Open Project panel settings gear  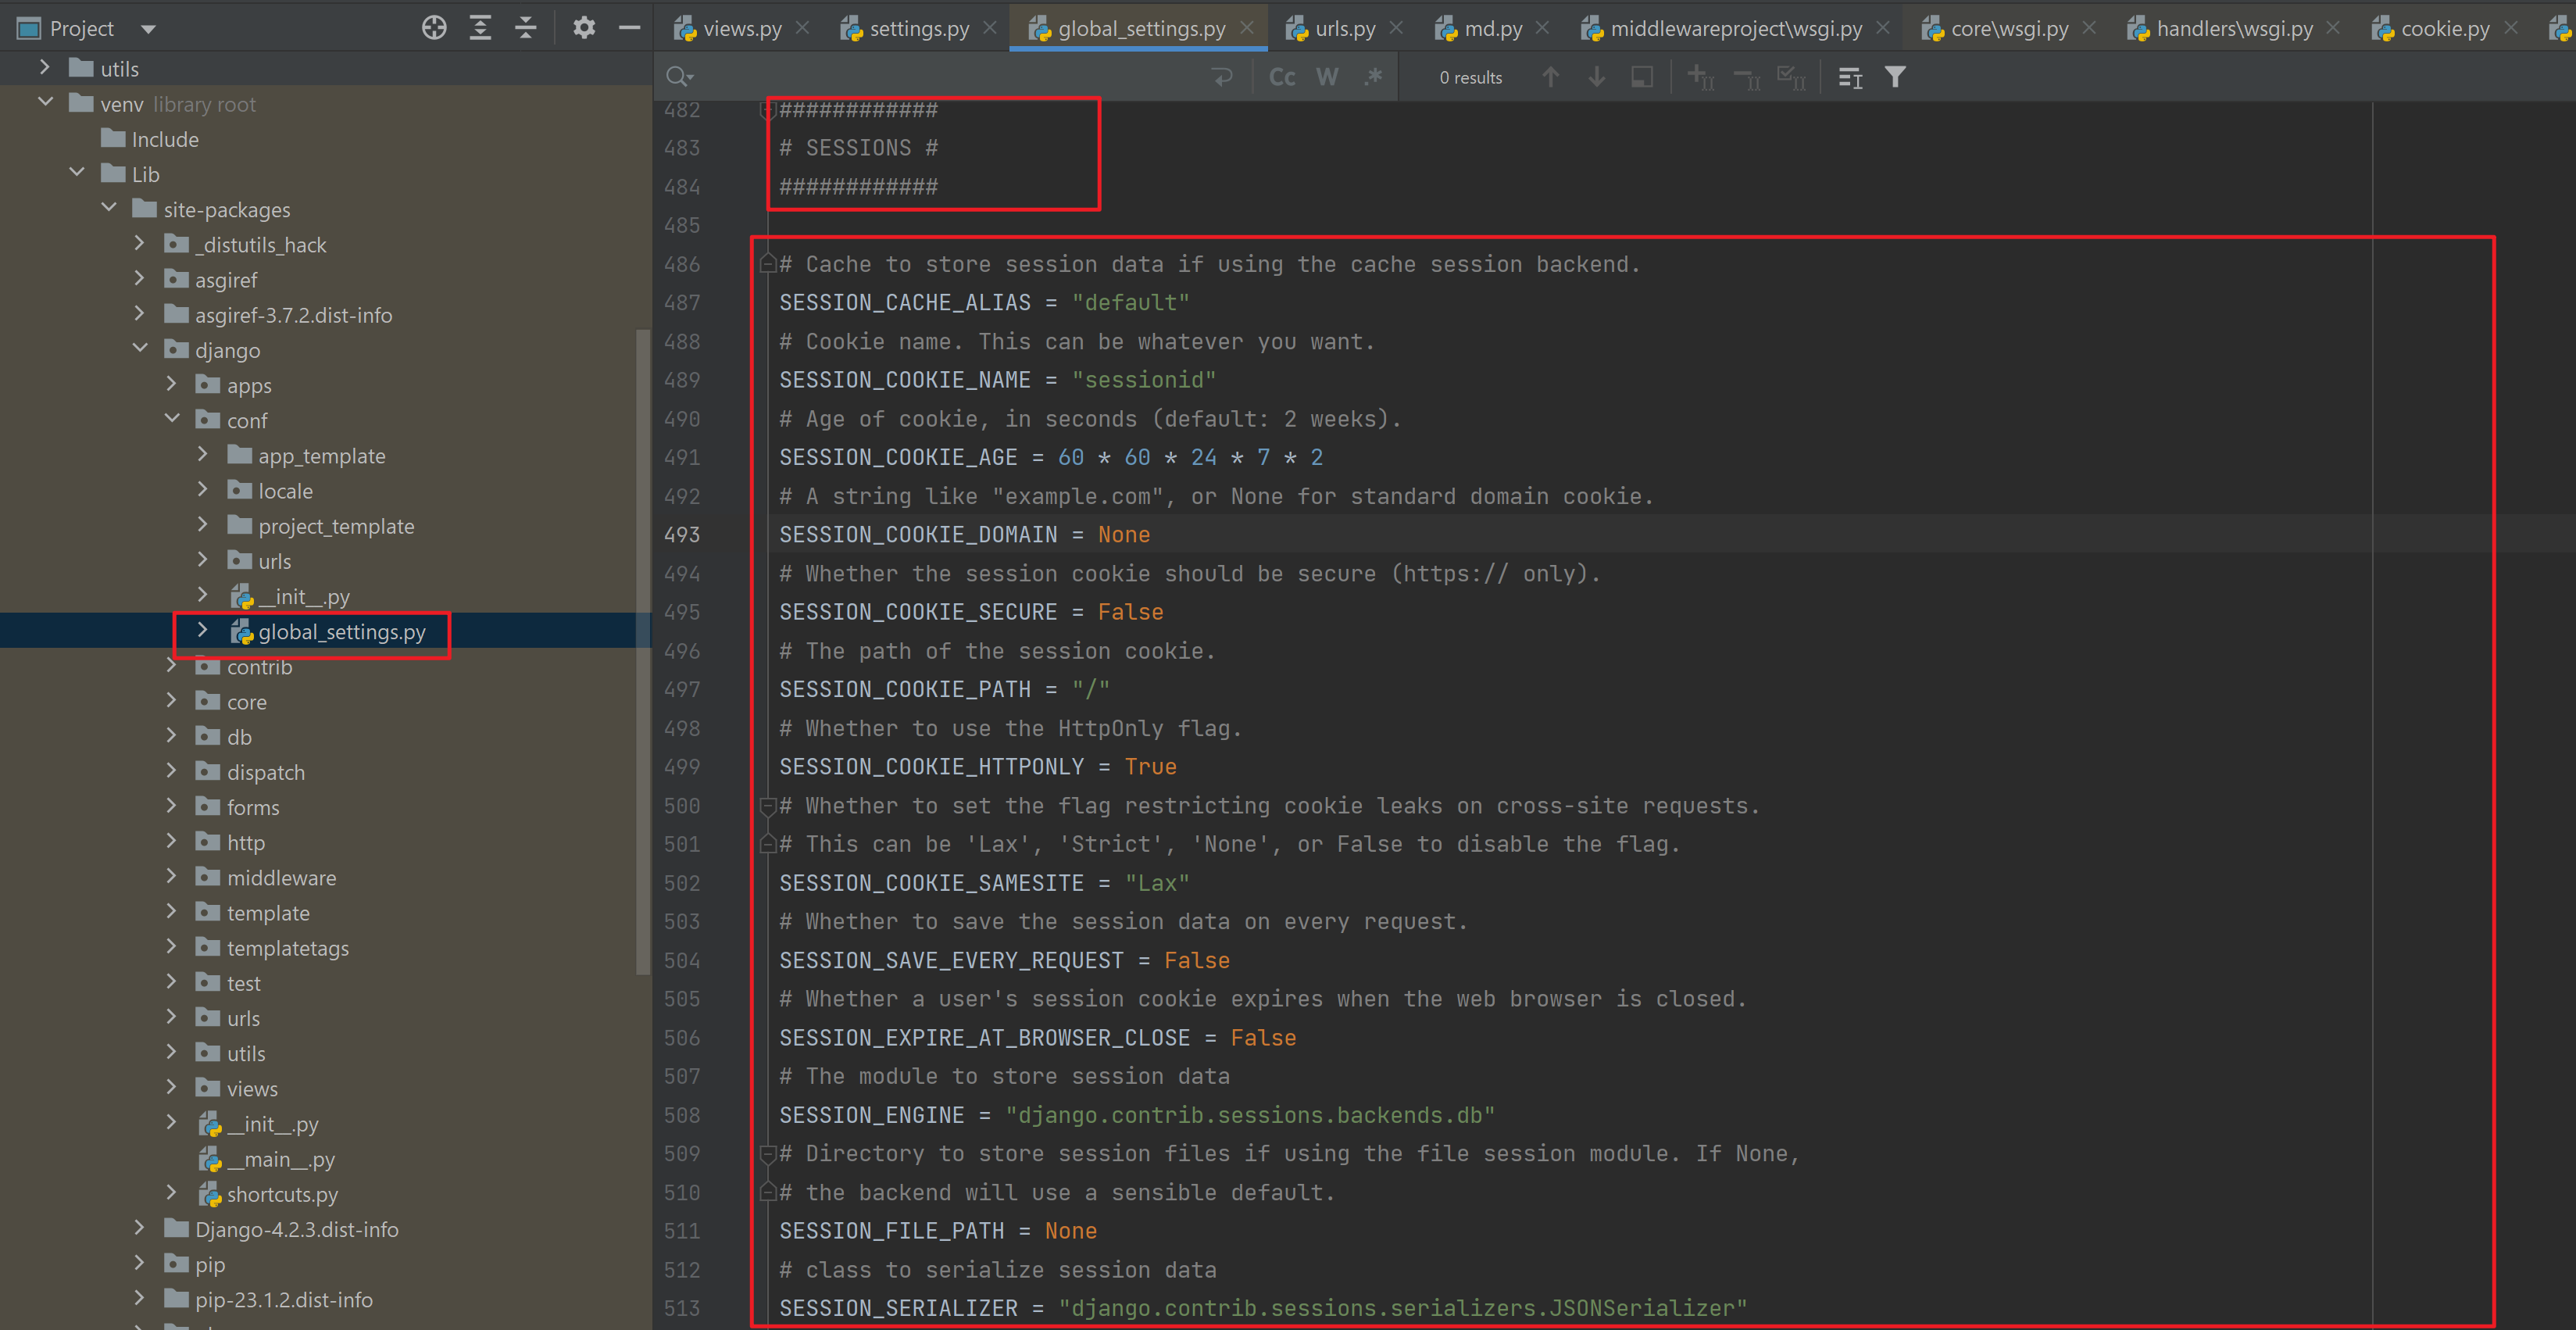(584, 28)
